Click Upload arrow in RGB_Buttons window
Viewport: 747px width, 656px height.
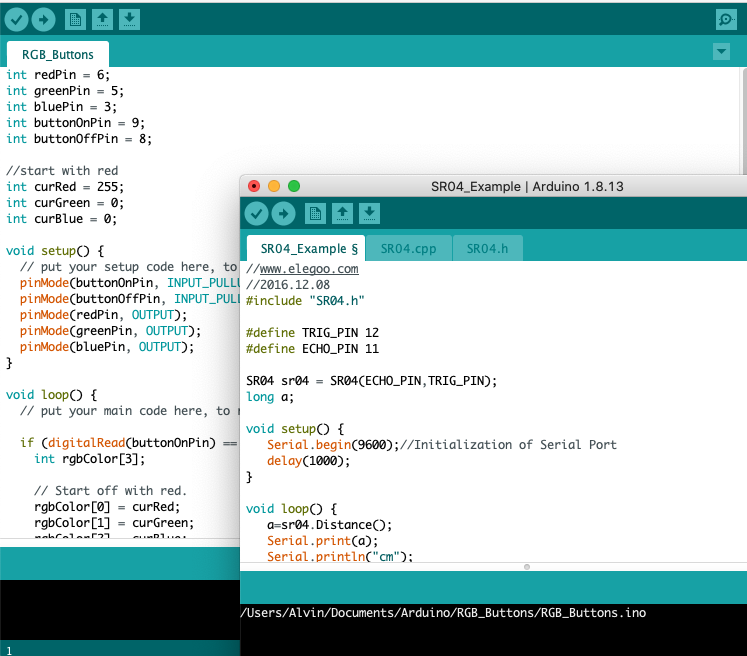pyautogui.click(x=43, y=20)
